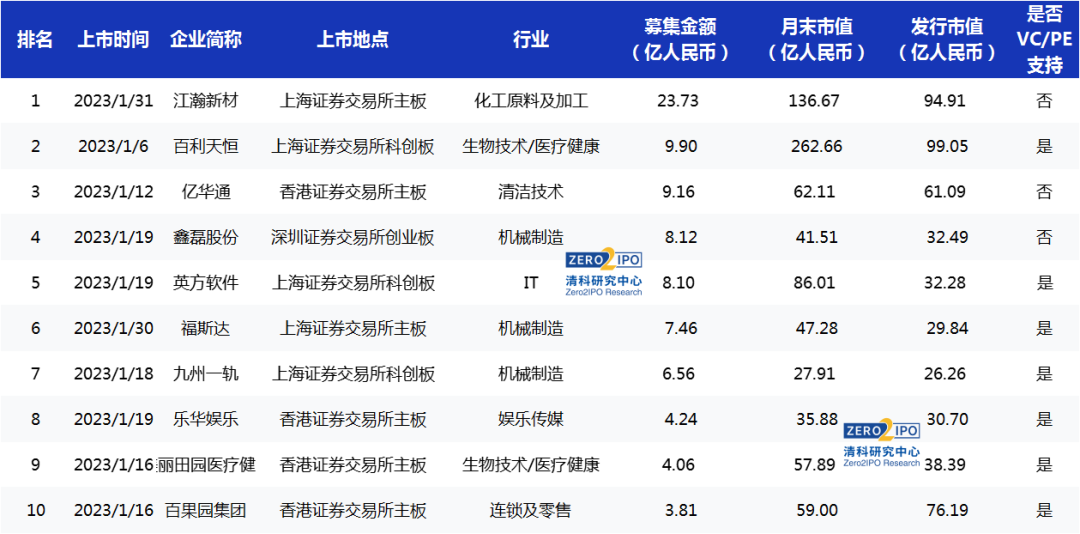Click listing date 2023/1/6

pos(112,147)
